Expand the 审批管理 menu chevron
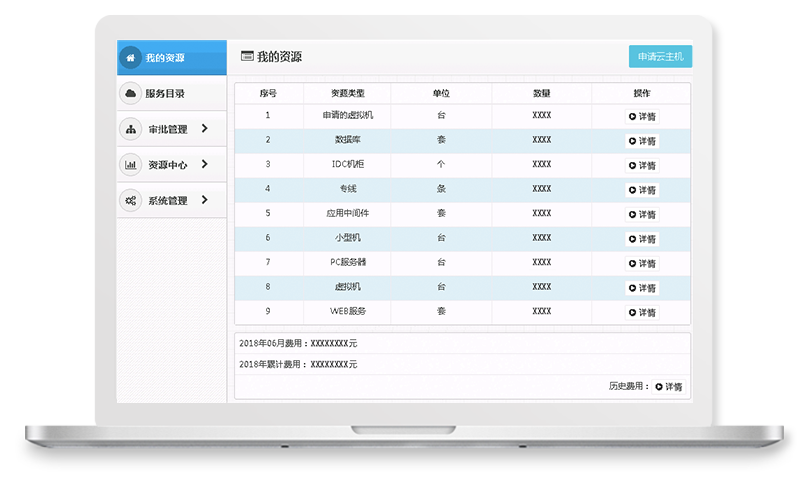The image size is (808, 495). tap(205, 128)
